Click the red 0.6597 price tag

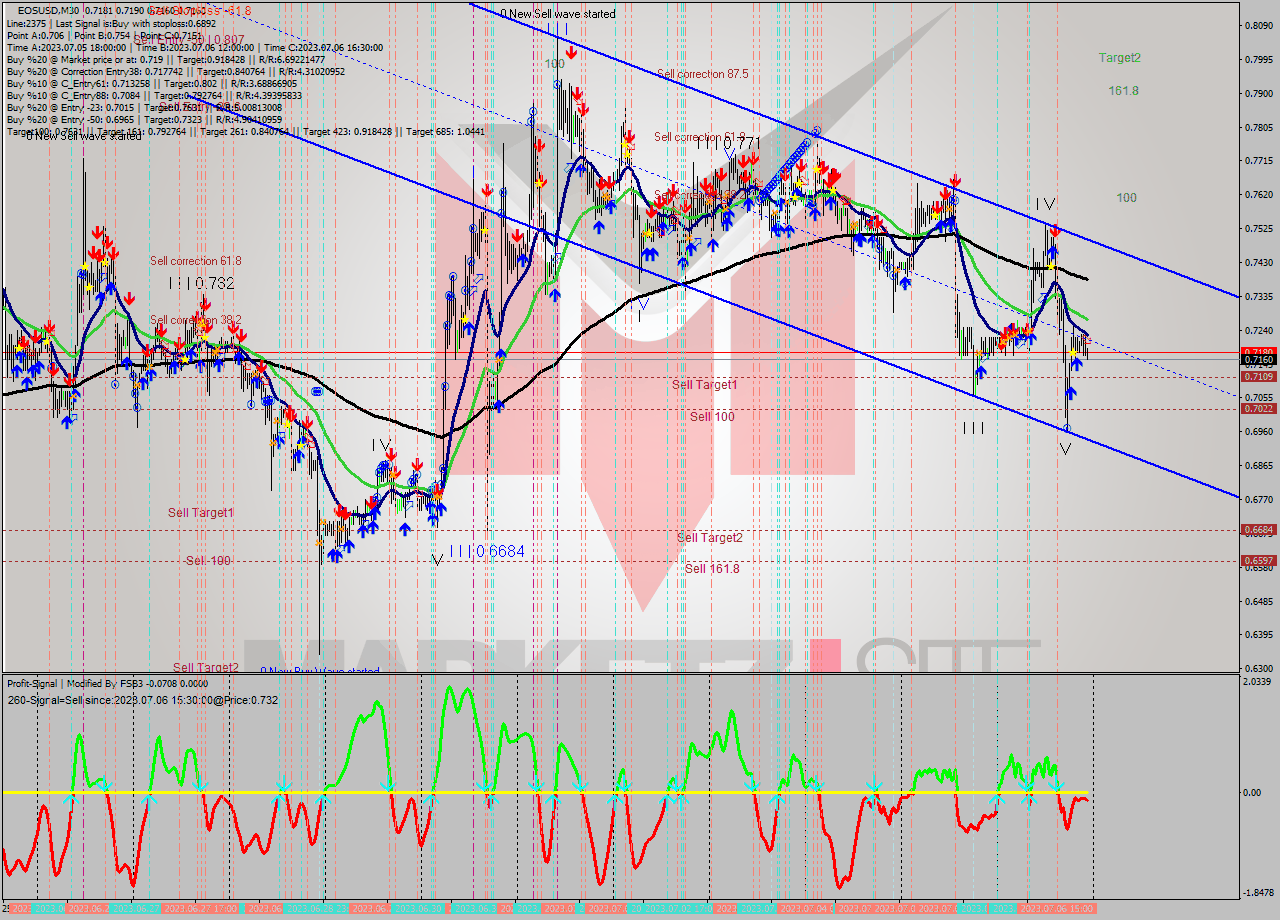1258,561
